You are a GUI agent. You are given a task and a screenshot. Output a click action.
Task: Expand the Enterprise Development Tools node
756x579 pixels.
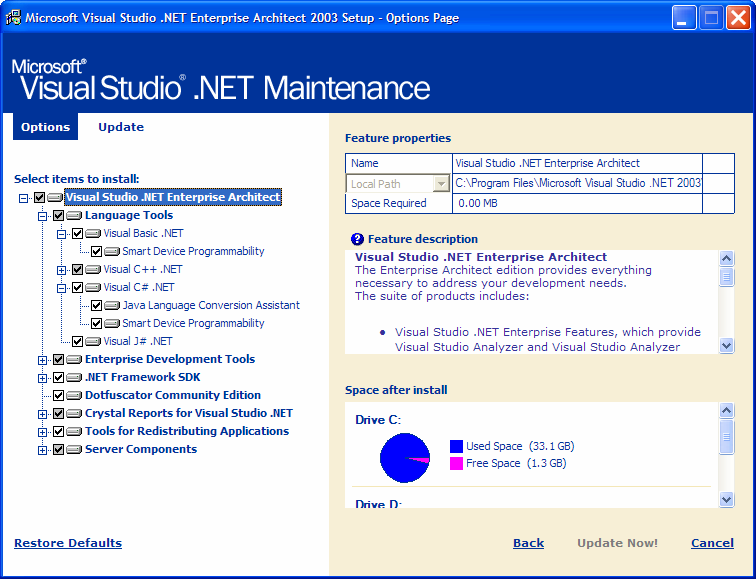point(42,360)
